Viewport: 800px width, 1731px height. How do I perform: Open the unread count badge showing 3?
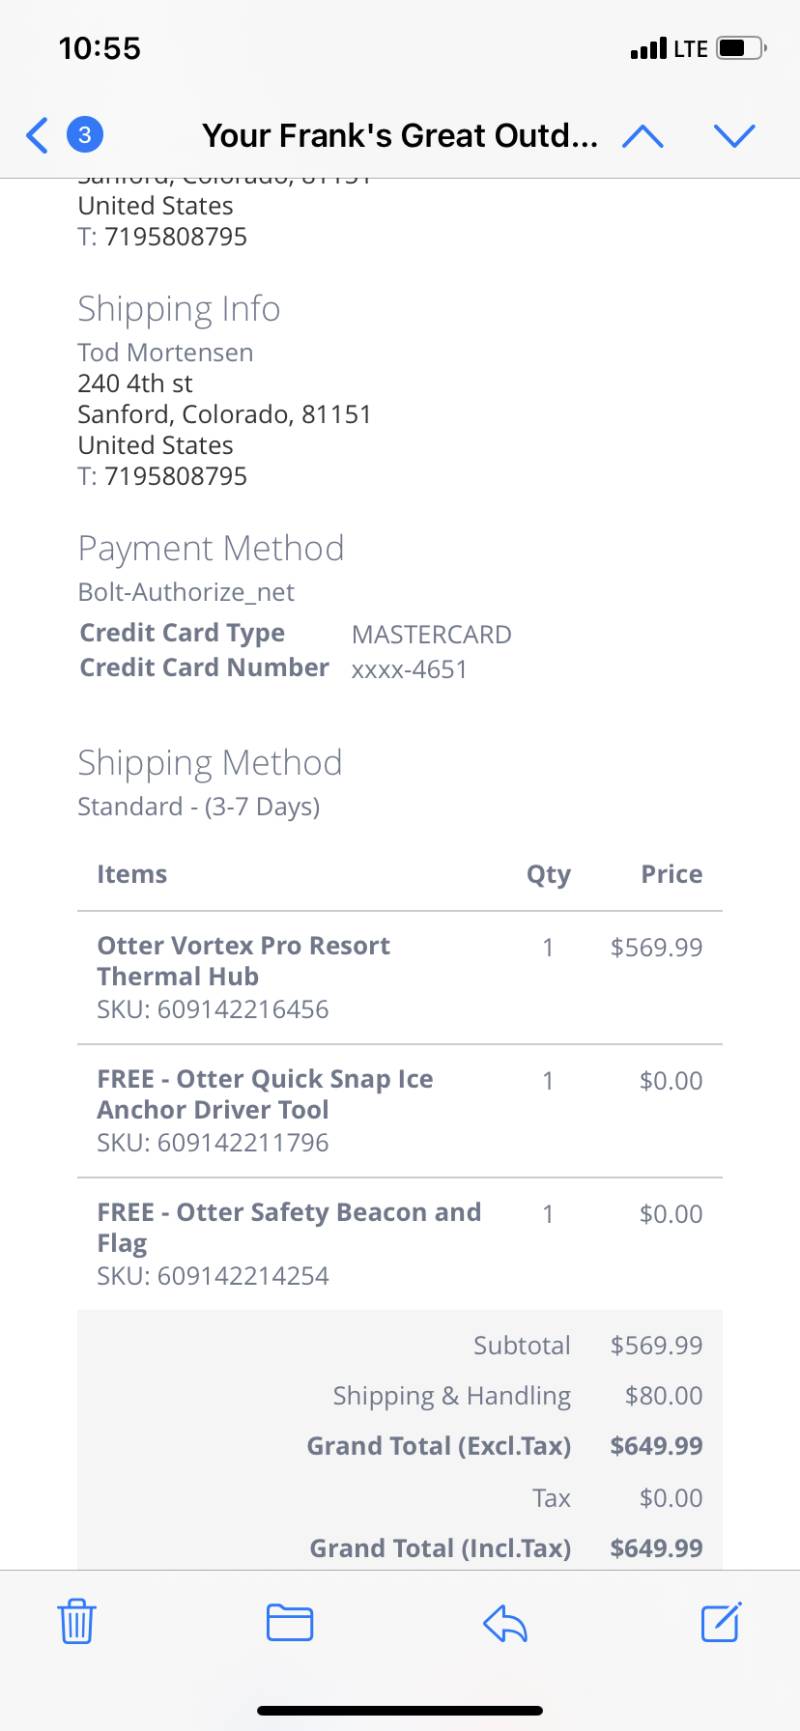85,135
